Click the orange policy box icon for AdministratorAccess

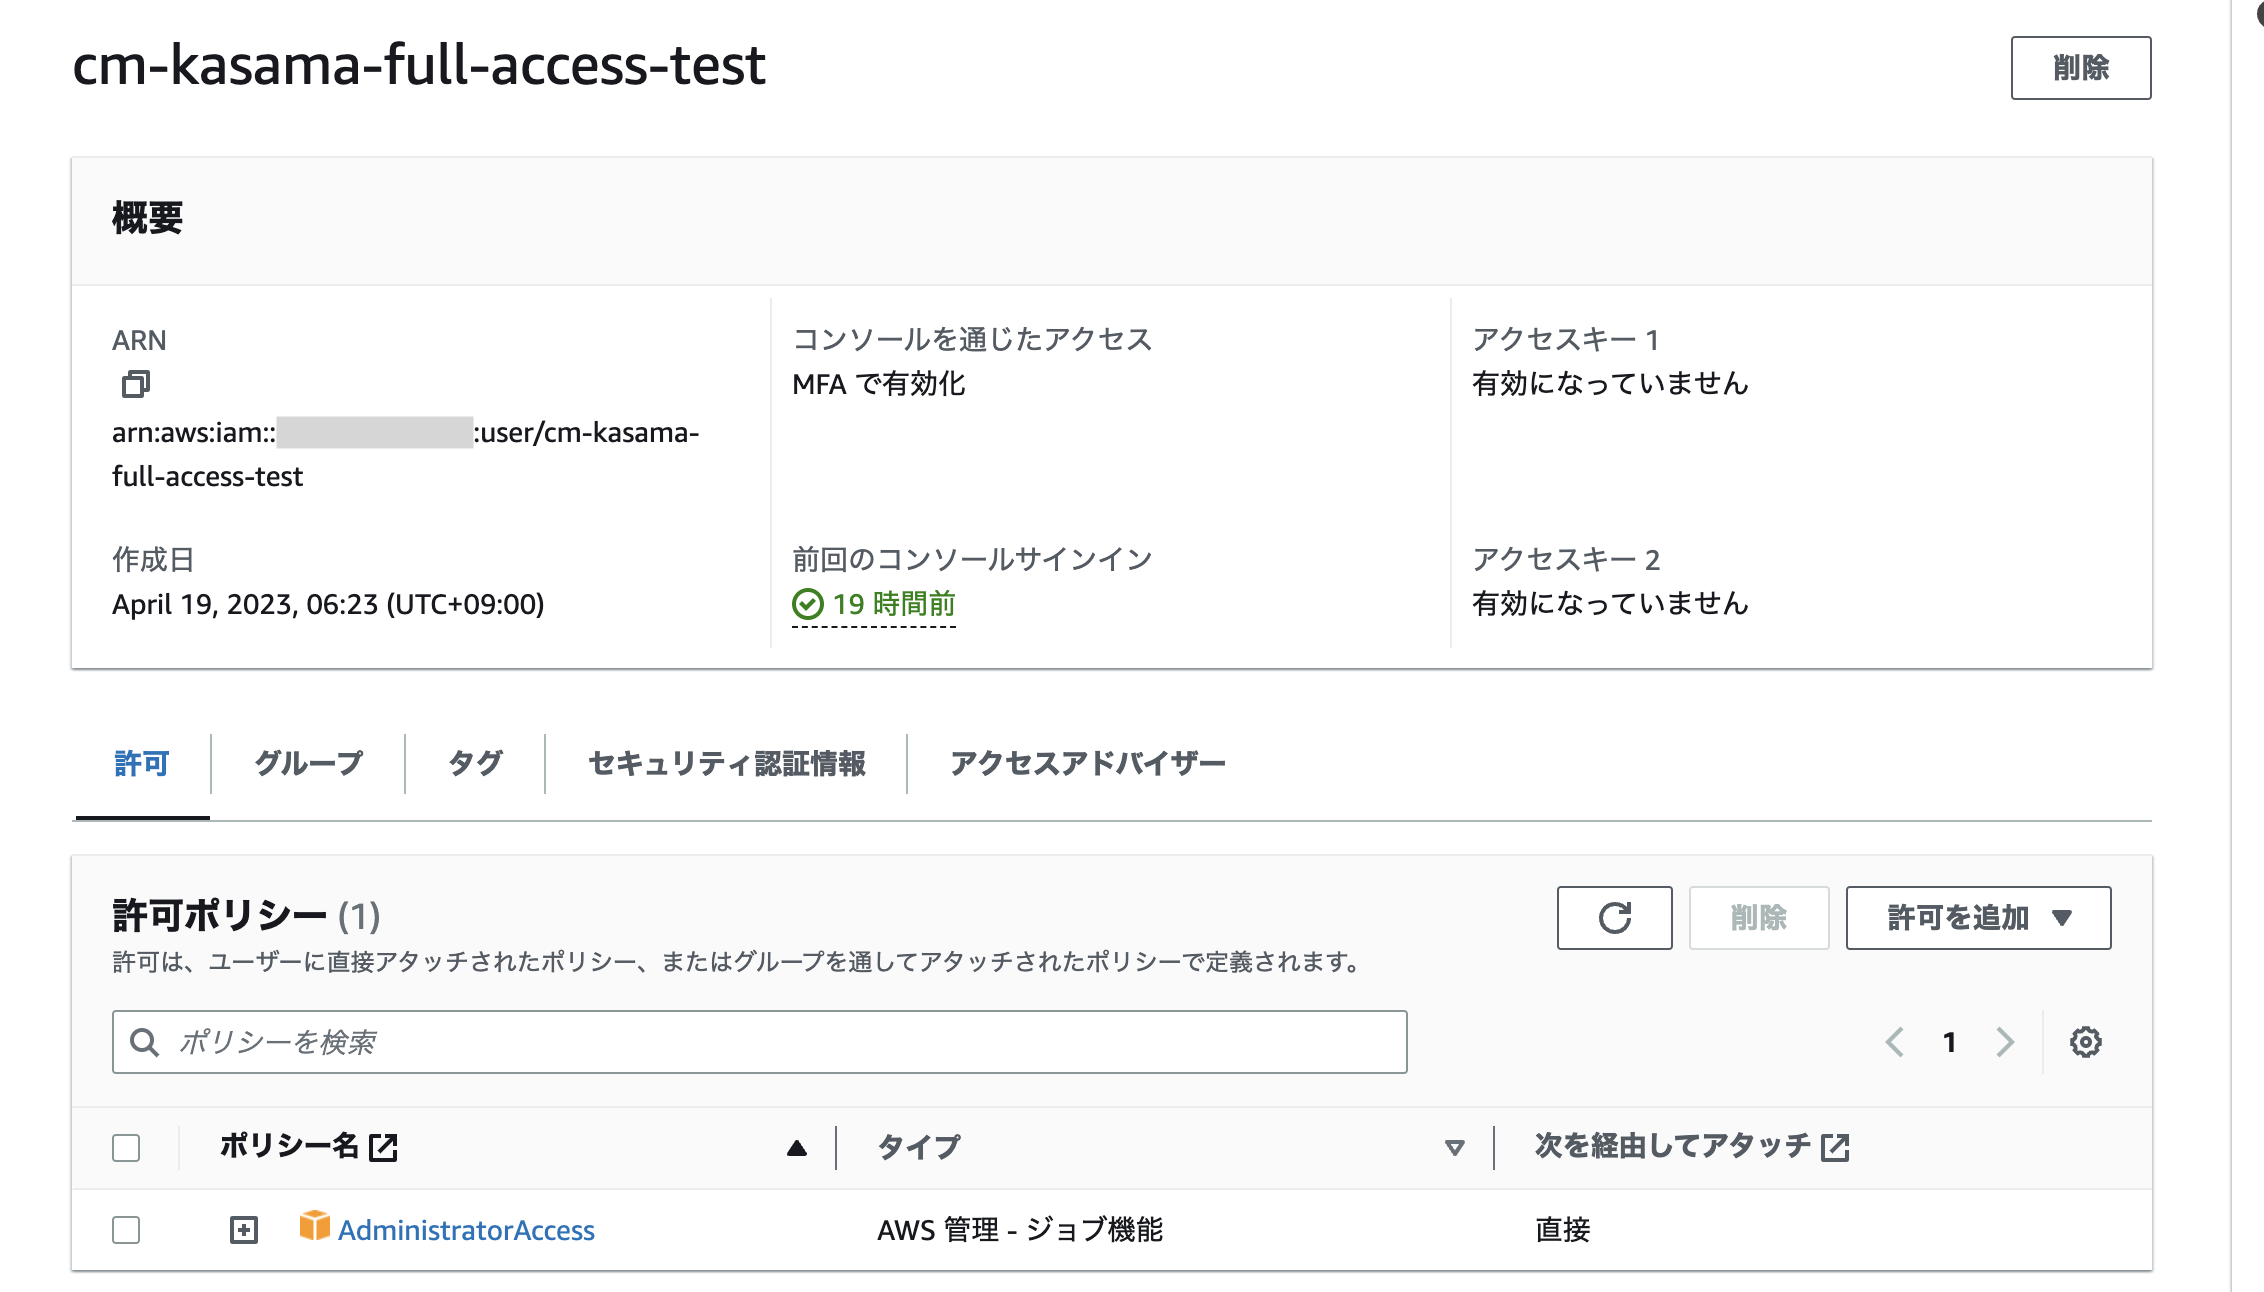tap(314, 1226)
